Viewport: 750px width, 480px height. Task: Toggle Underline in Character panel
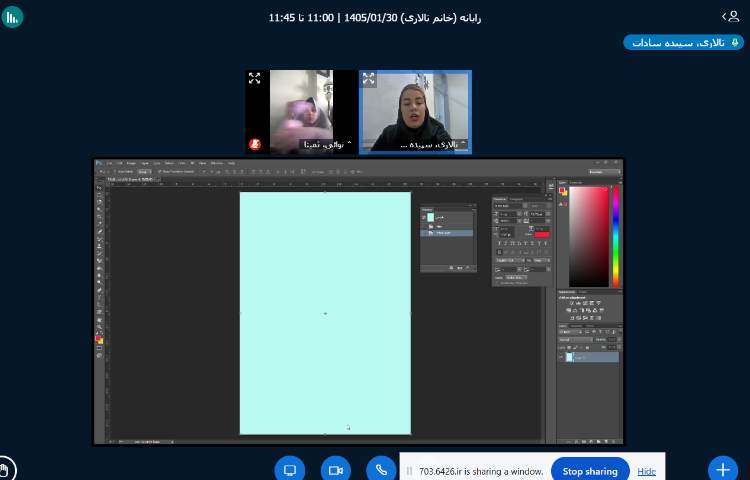(x=539, y=243)
